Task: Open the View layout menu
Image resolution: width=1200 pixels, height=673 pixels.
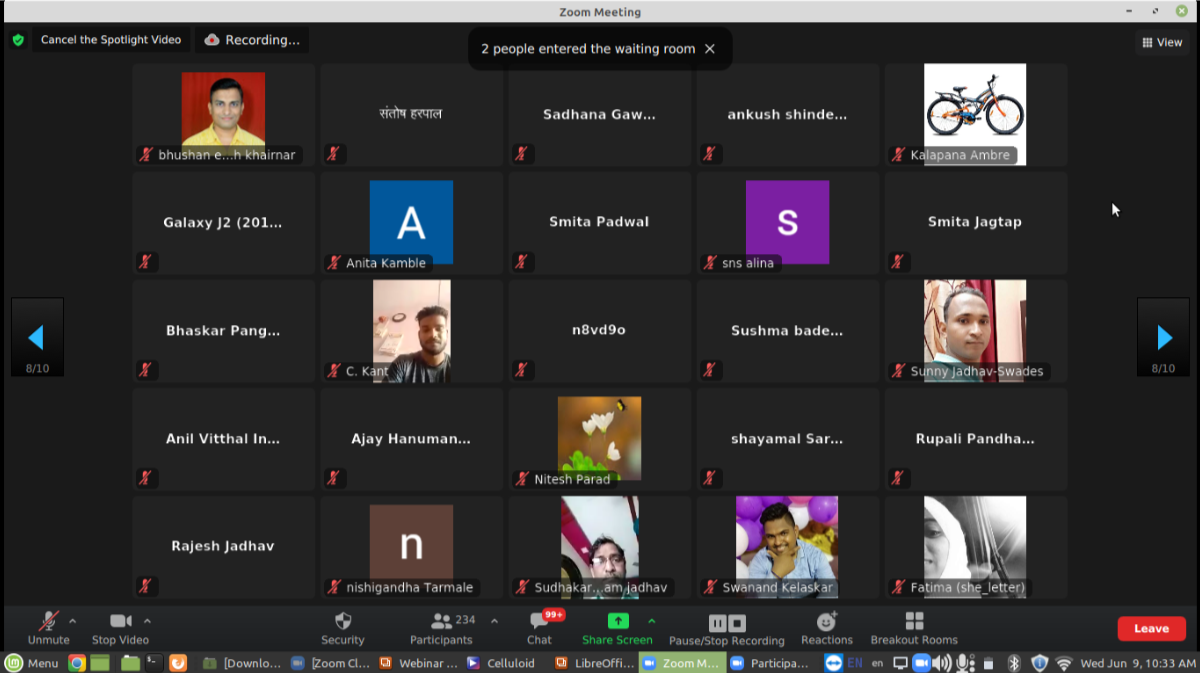Action: tap(1161, 42)
